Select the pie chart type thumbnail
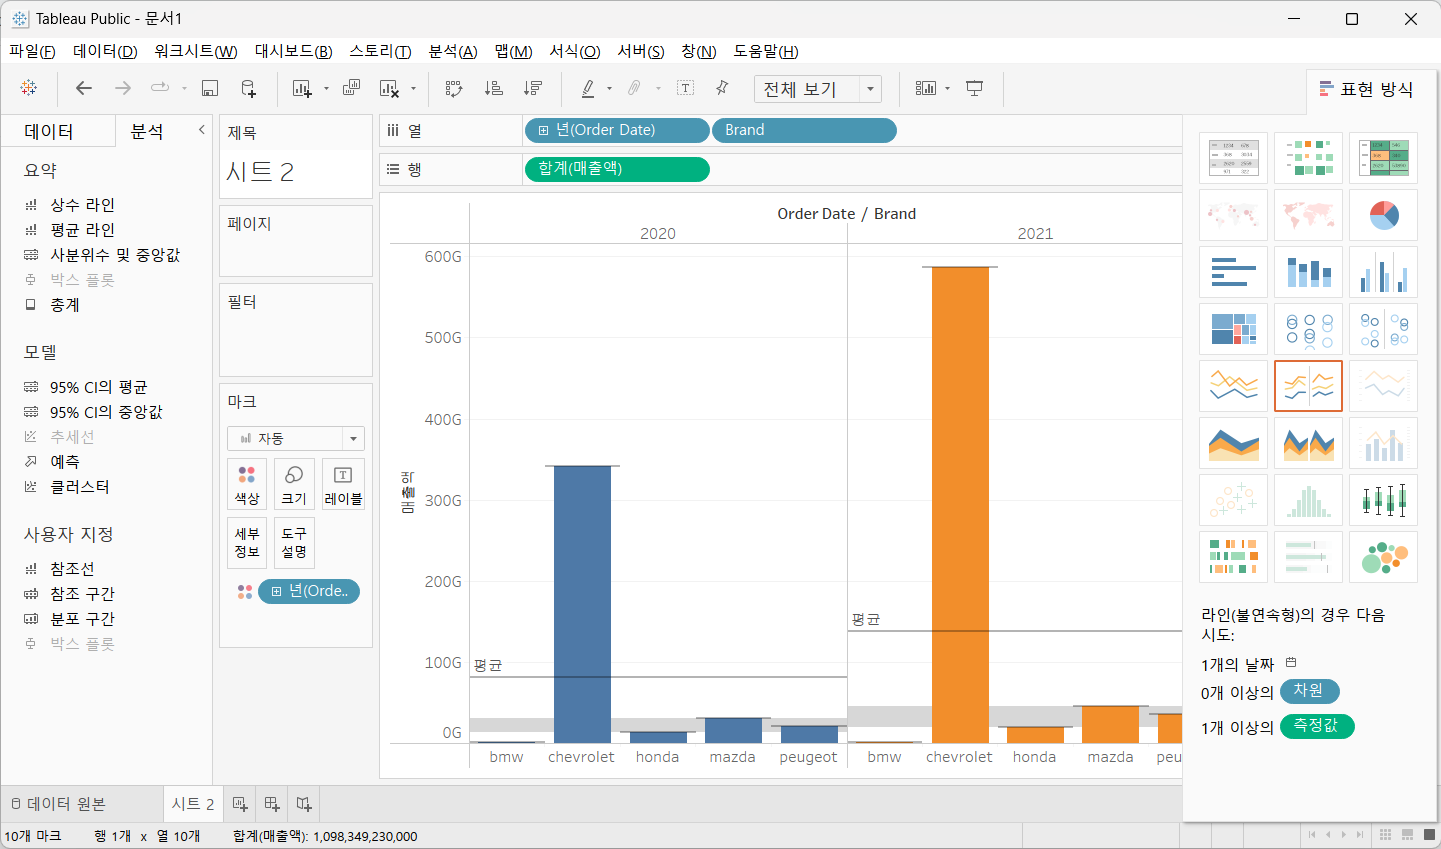Viewport: 1441px width, 849px height. [1383, 215]
